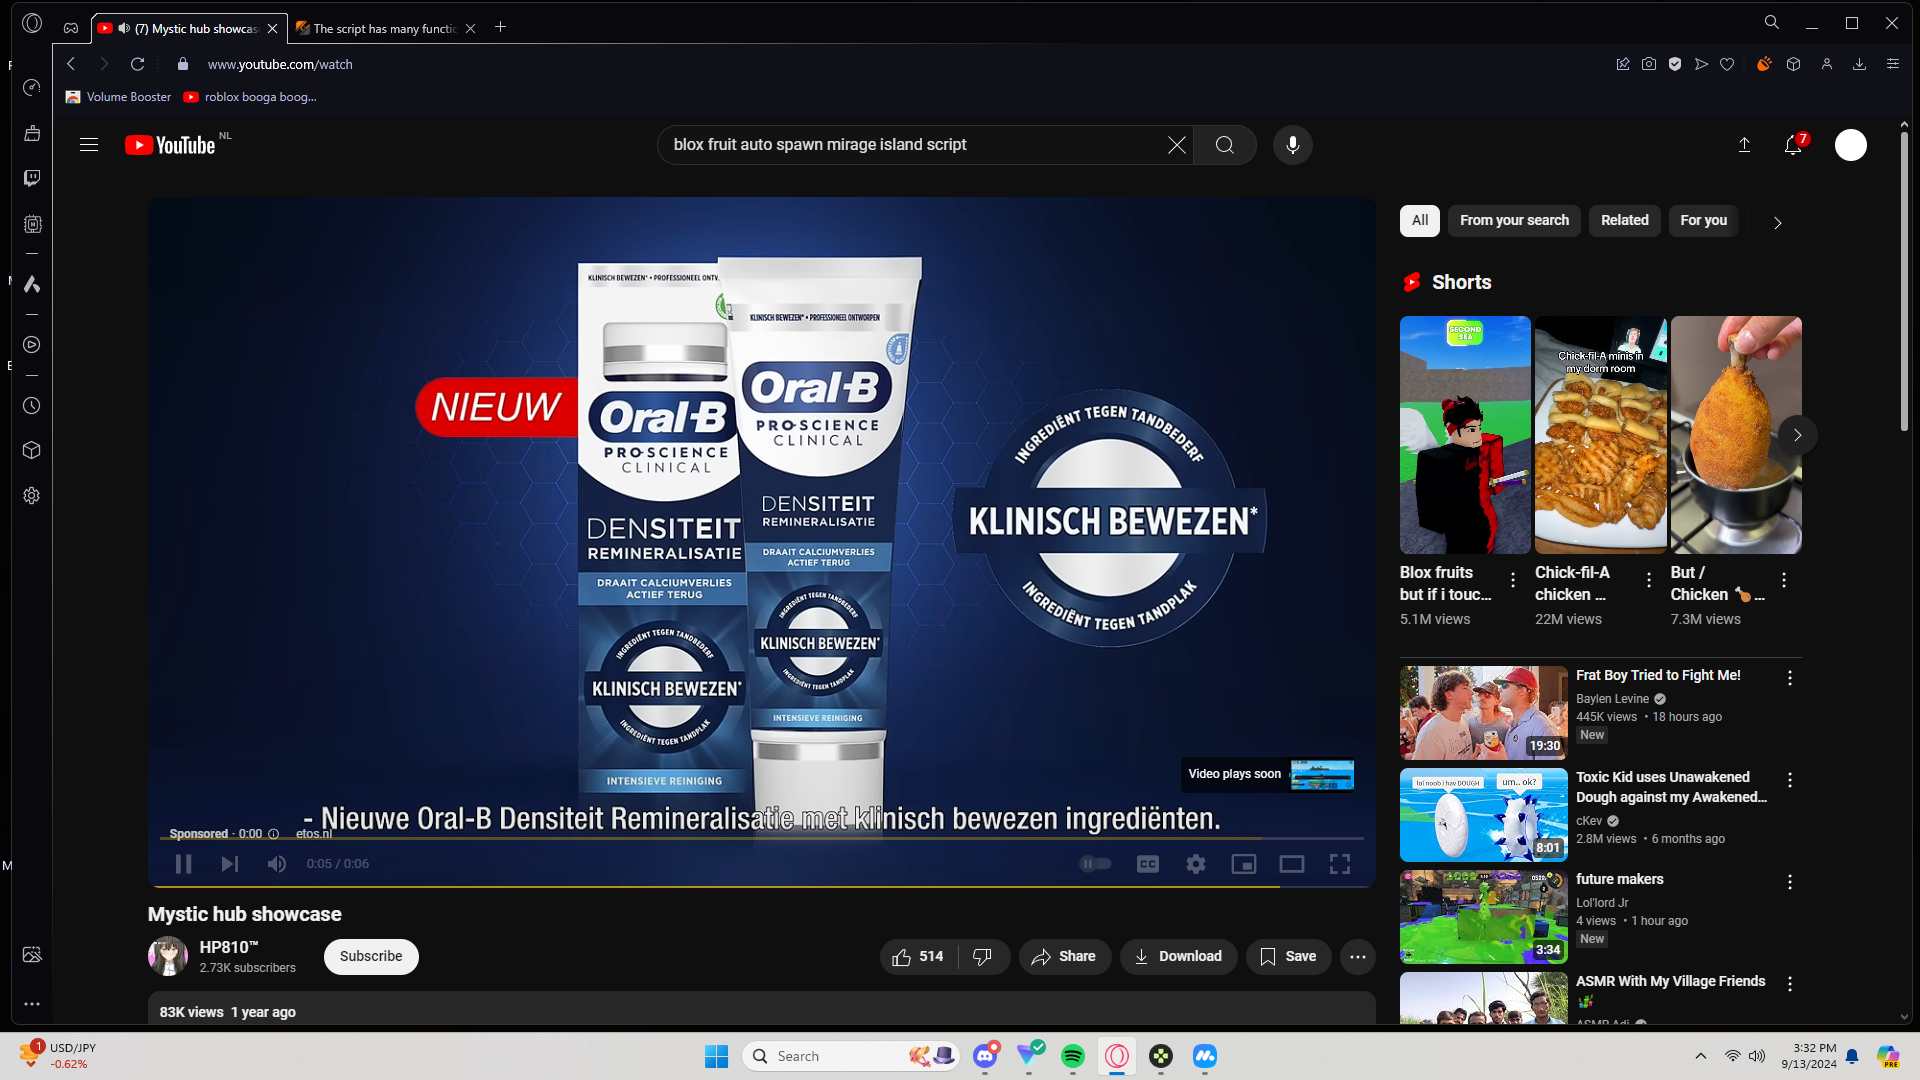
Task: Open the Chick-fil-A Short options menu
Action: 1649,580
